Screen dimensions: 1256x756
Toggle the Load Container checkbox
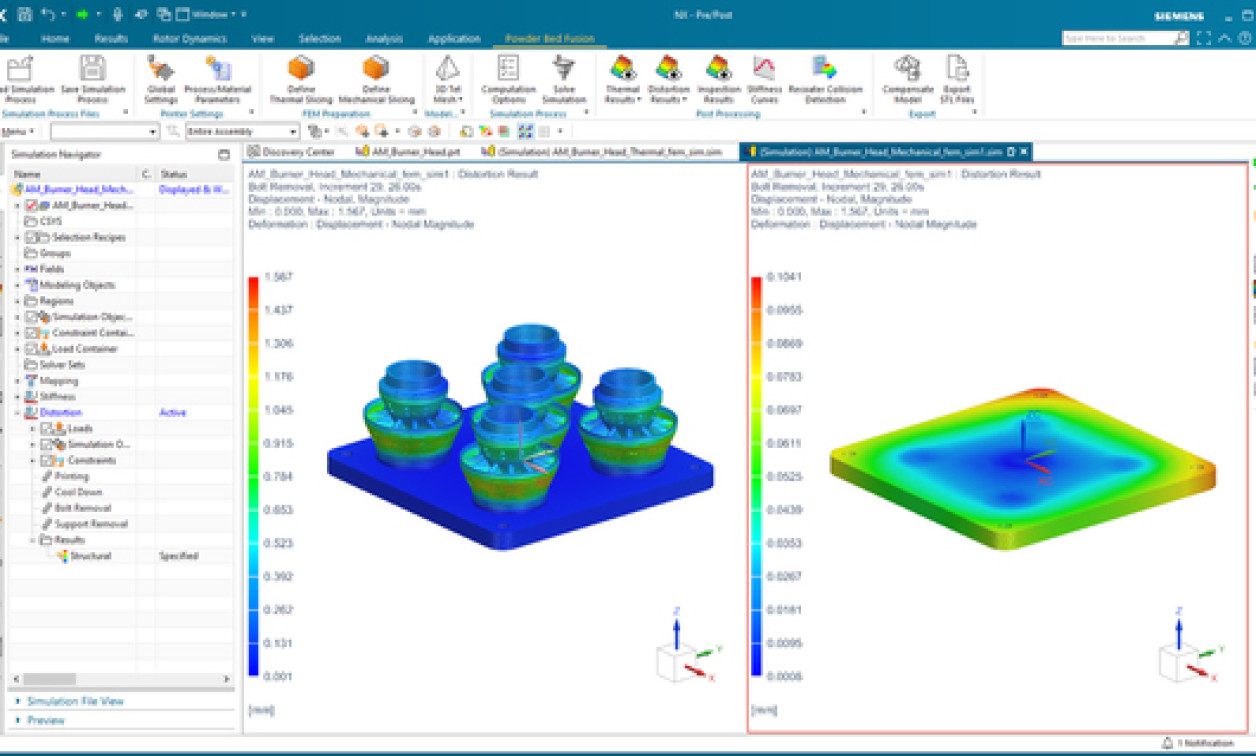coord(32,348)
